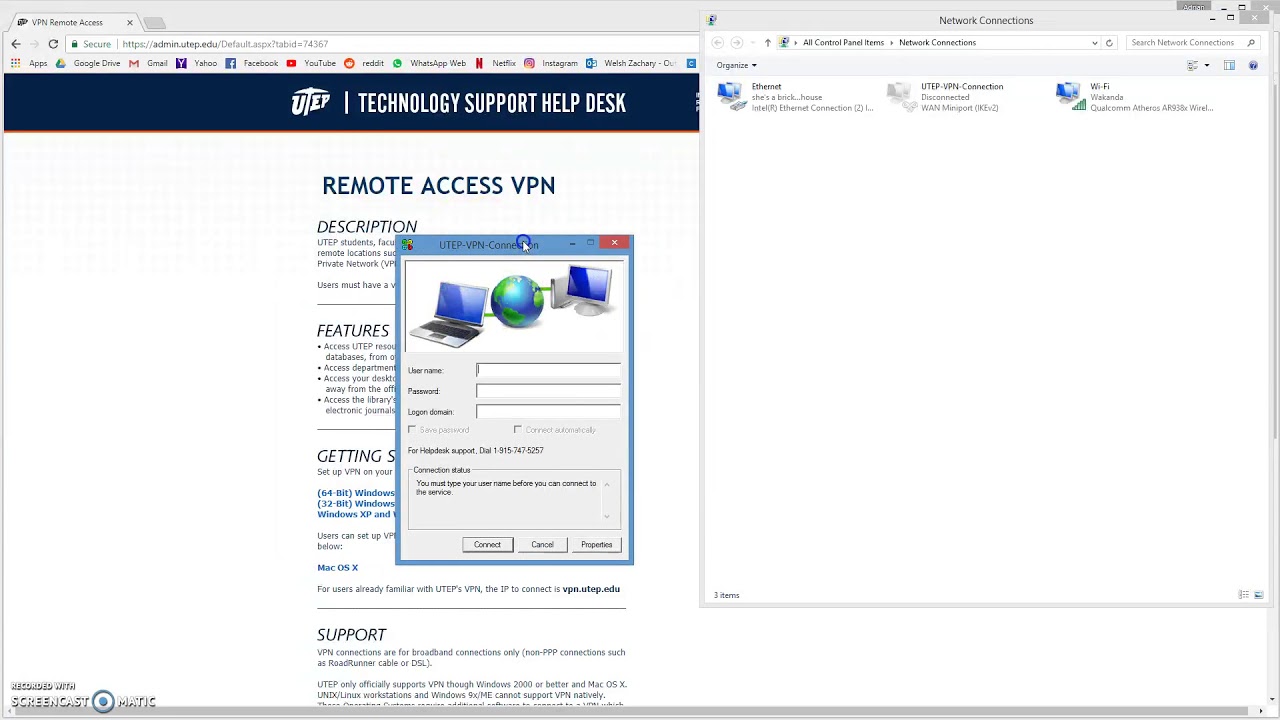Refresh the Network Connections address bar
Screen dimensions: 1280x720
click(1109, 42)
